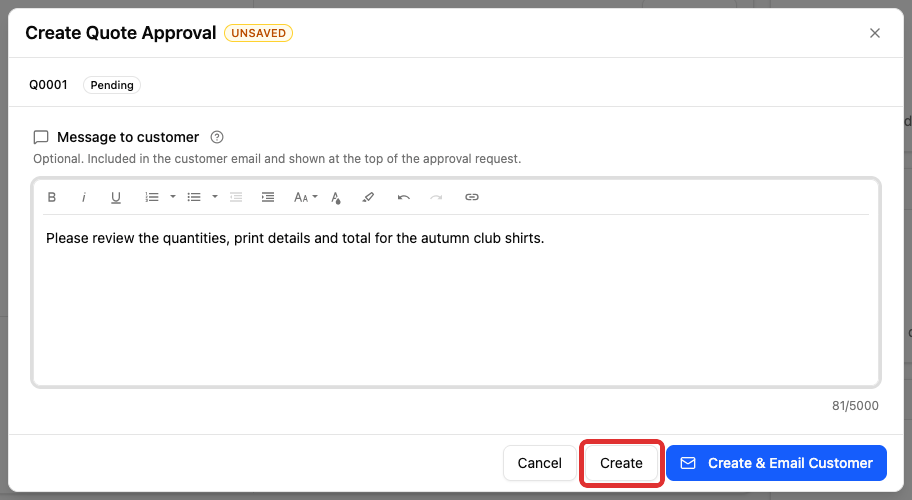Underline text using the U icon
912x500 pixels.
(116, 197)
